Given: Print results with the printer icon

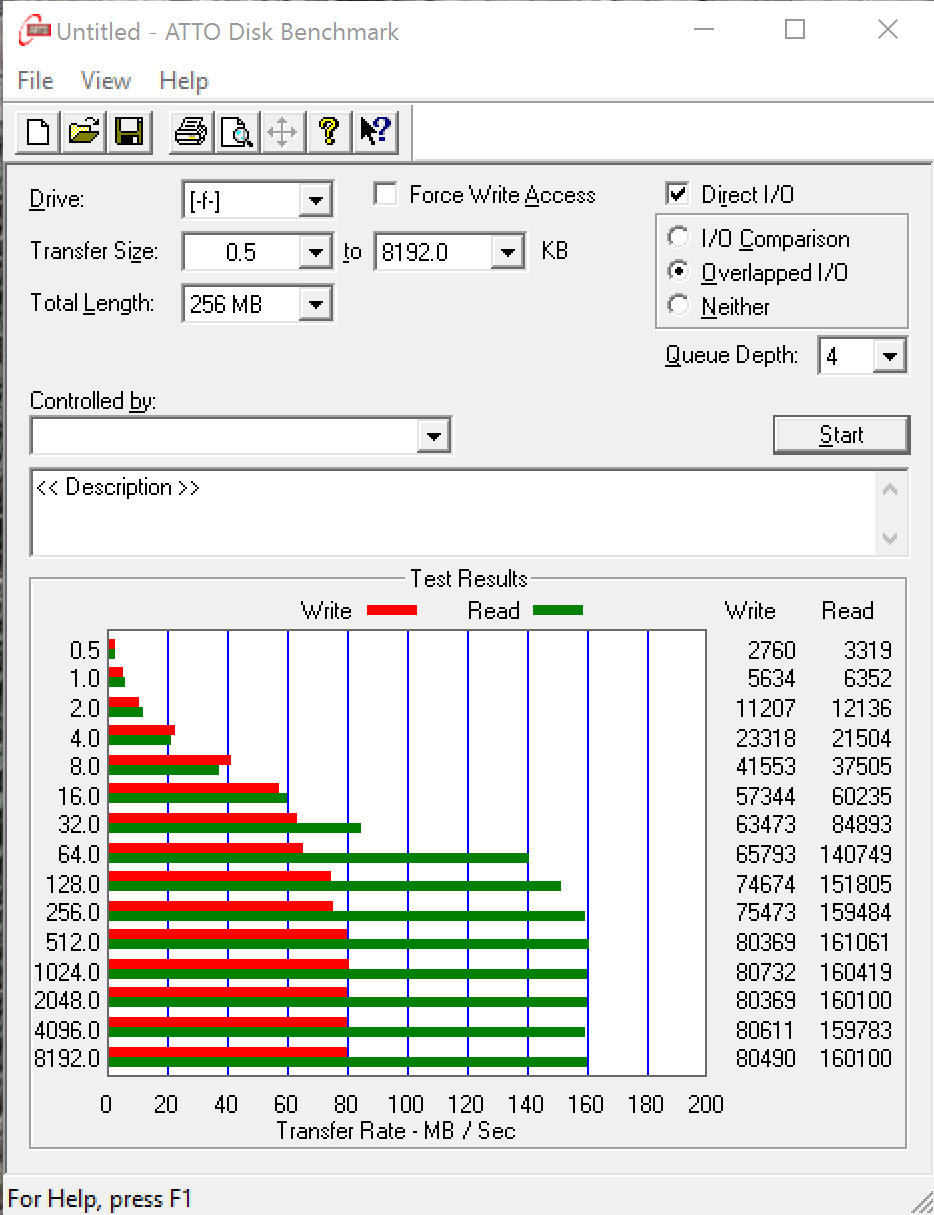Looking at the screenshot, I should 190,131.
